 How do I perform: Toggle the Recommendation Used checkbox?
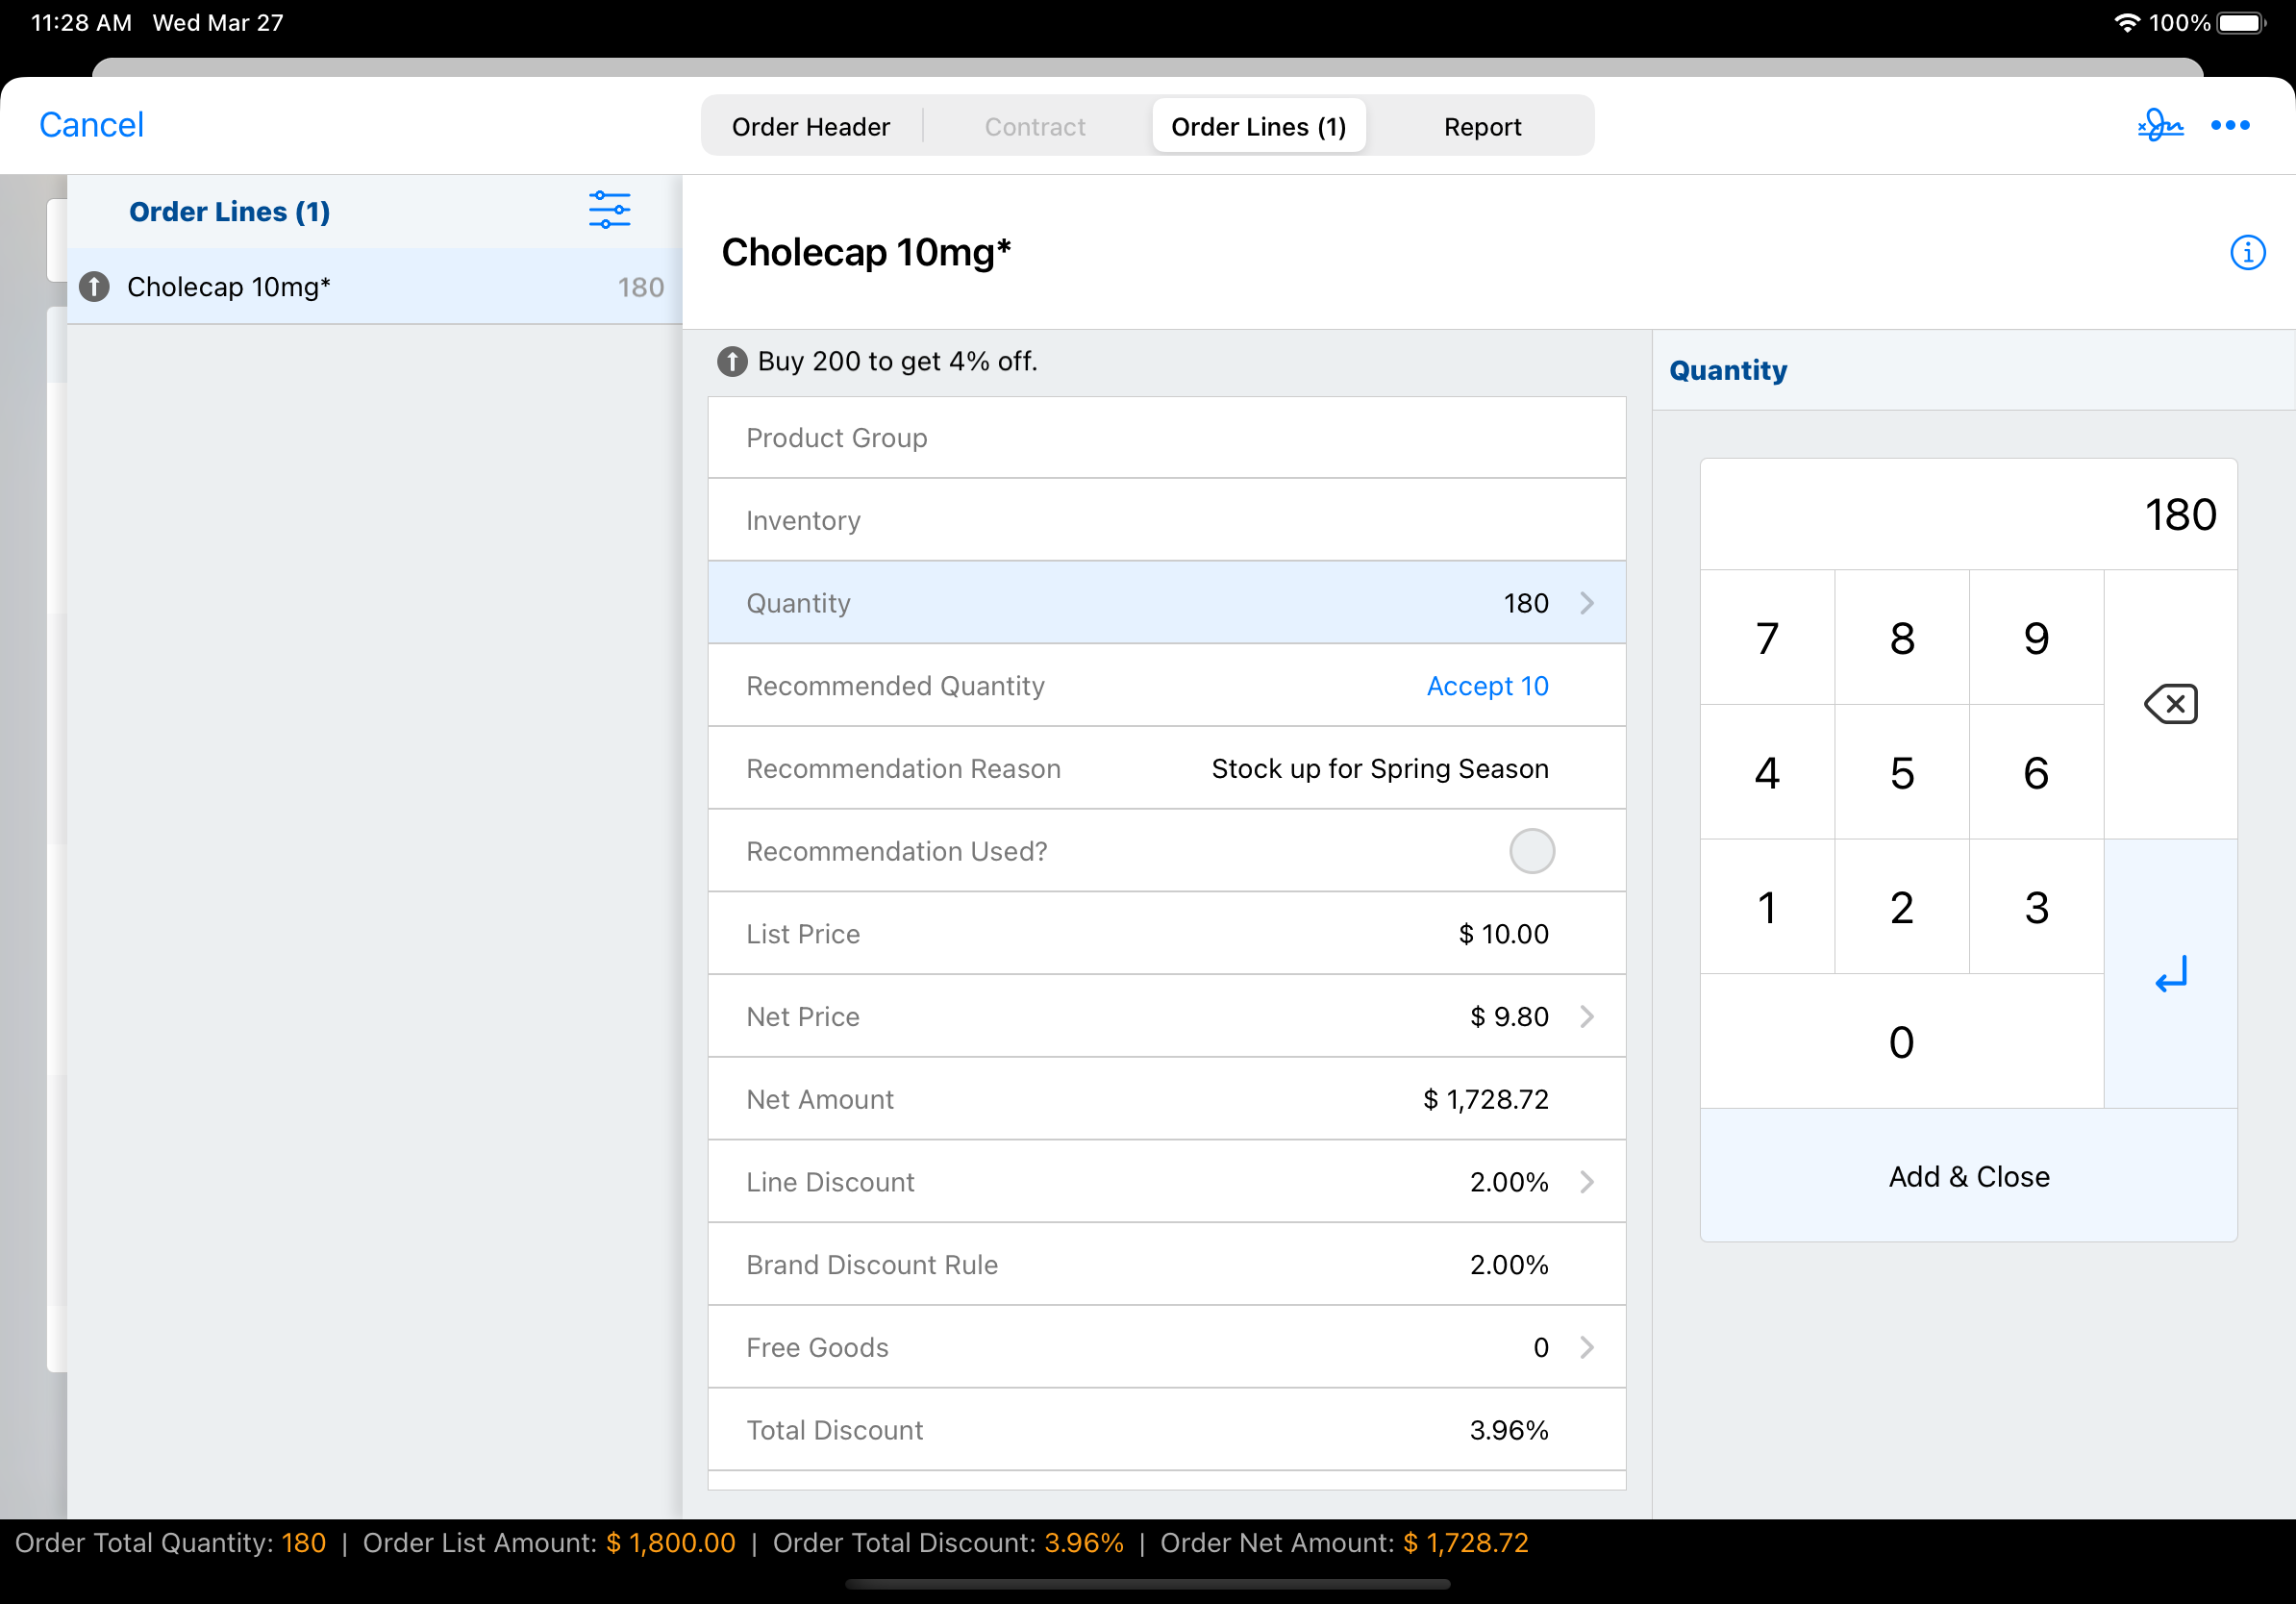coord(1531,851)
